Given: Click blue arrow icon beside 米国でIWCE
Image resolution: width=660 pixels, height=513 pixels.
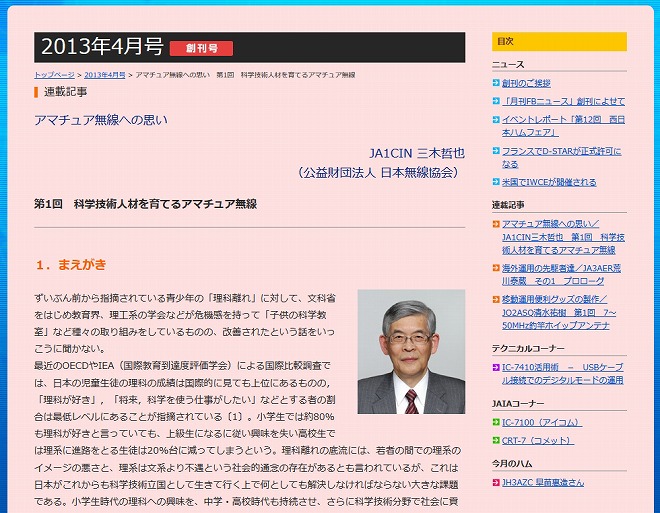Looking at the screenshot, I should click(496, 182).
